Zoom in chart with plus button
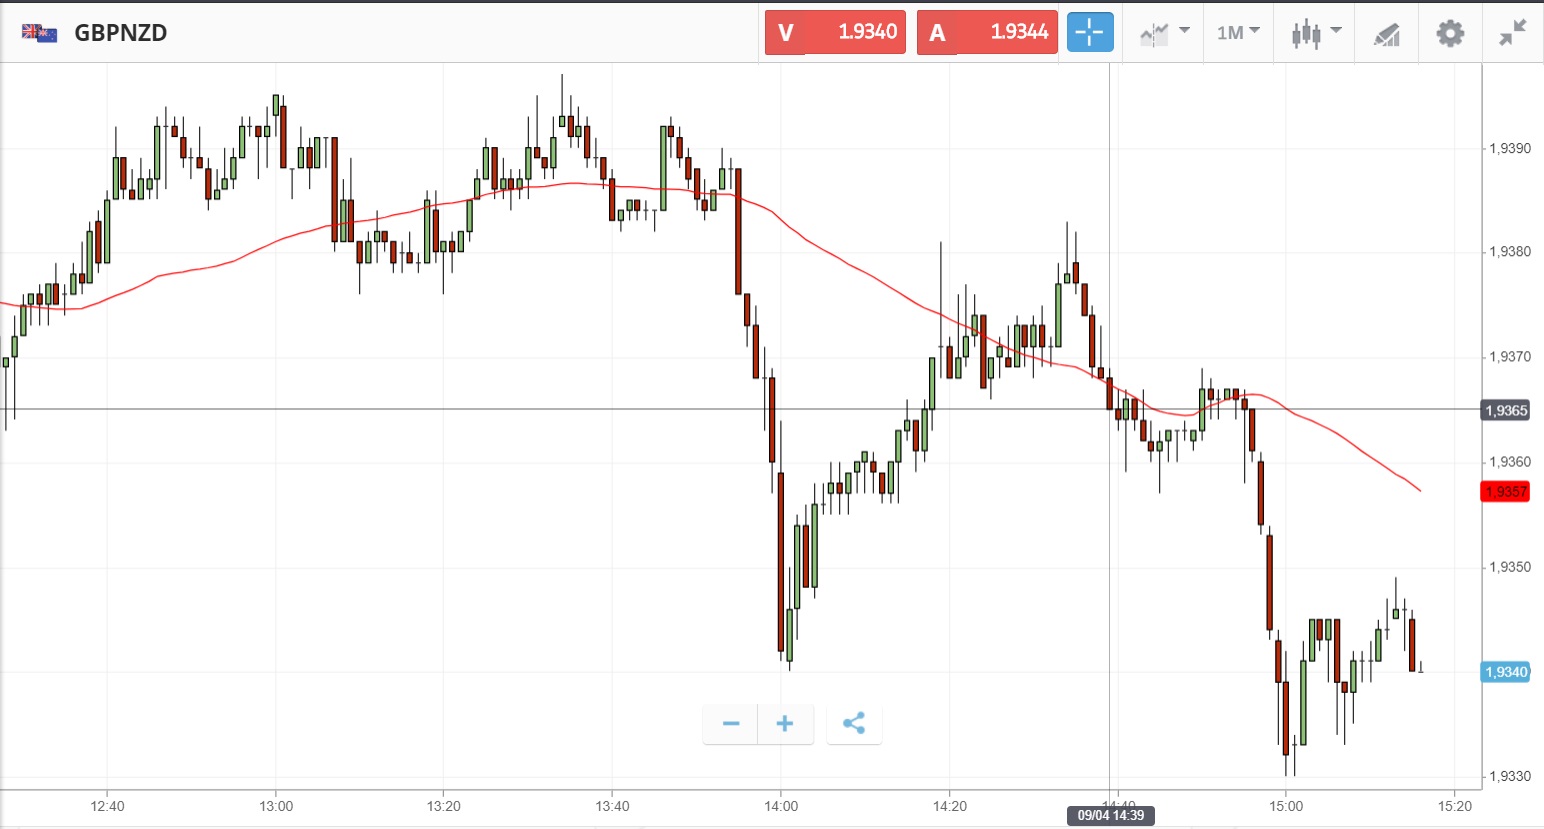Viewport: 1544px width, 829px height. coord(785,724)
